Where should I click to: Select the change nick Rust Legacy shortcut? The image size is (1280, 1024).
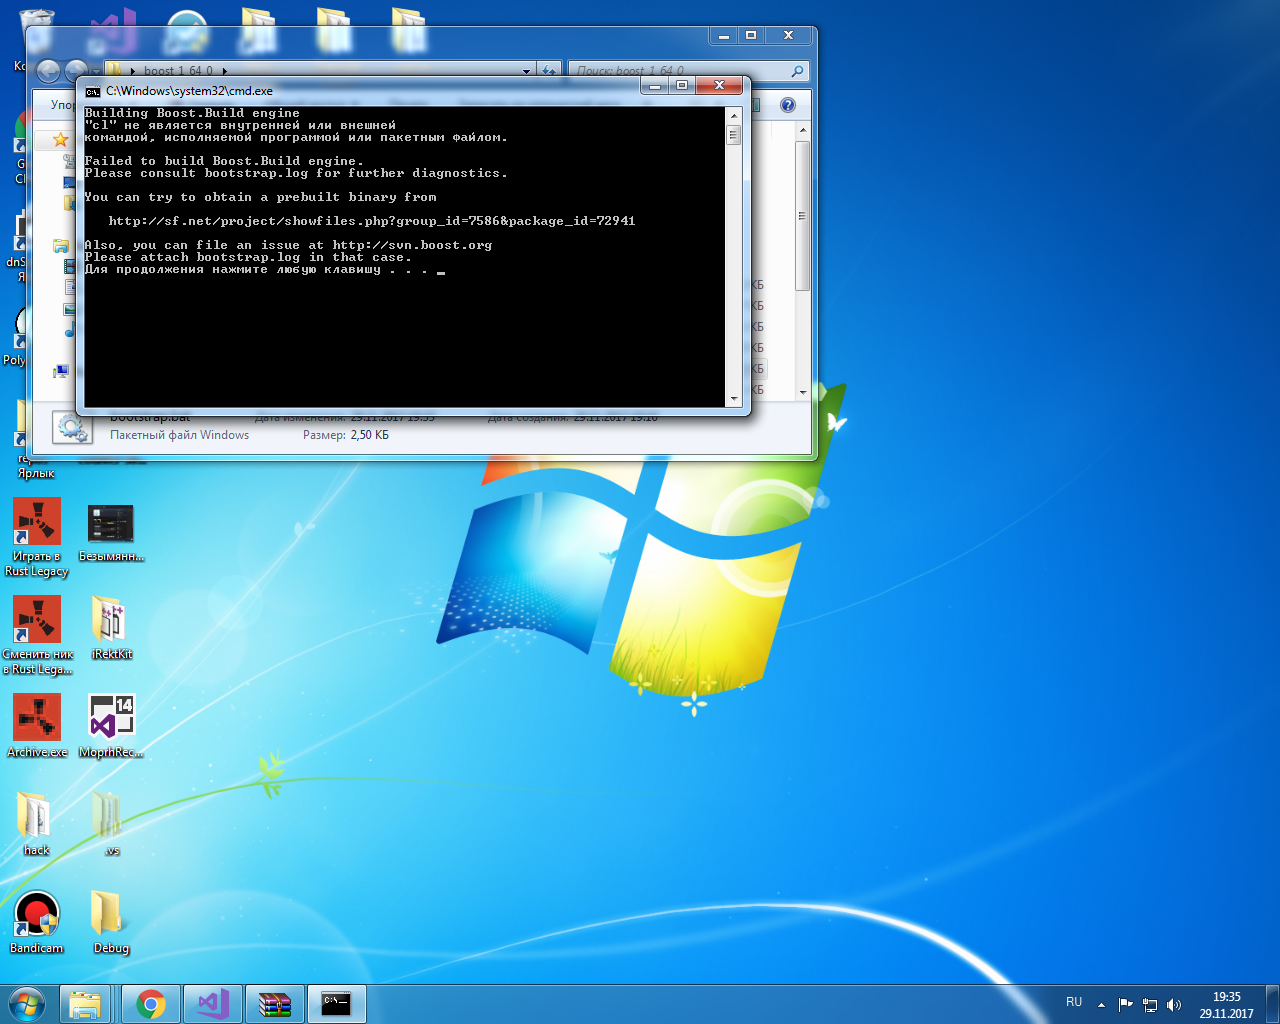coord(37,635)
